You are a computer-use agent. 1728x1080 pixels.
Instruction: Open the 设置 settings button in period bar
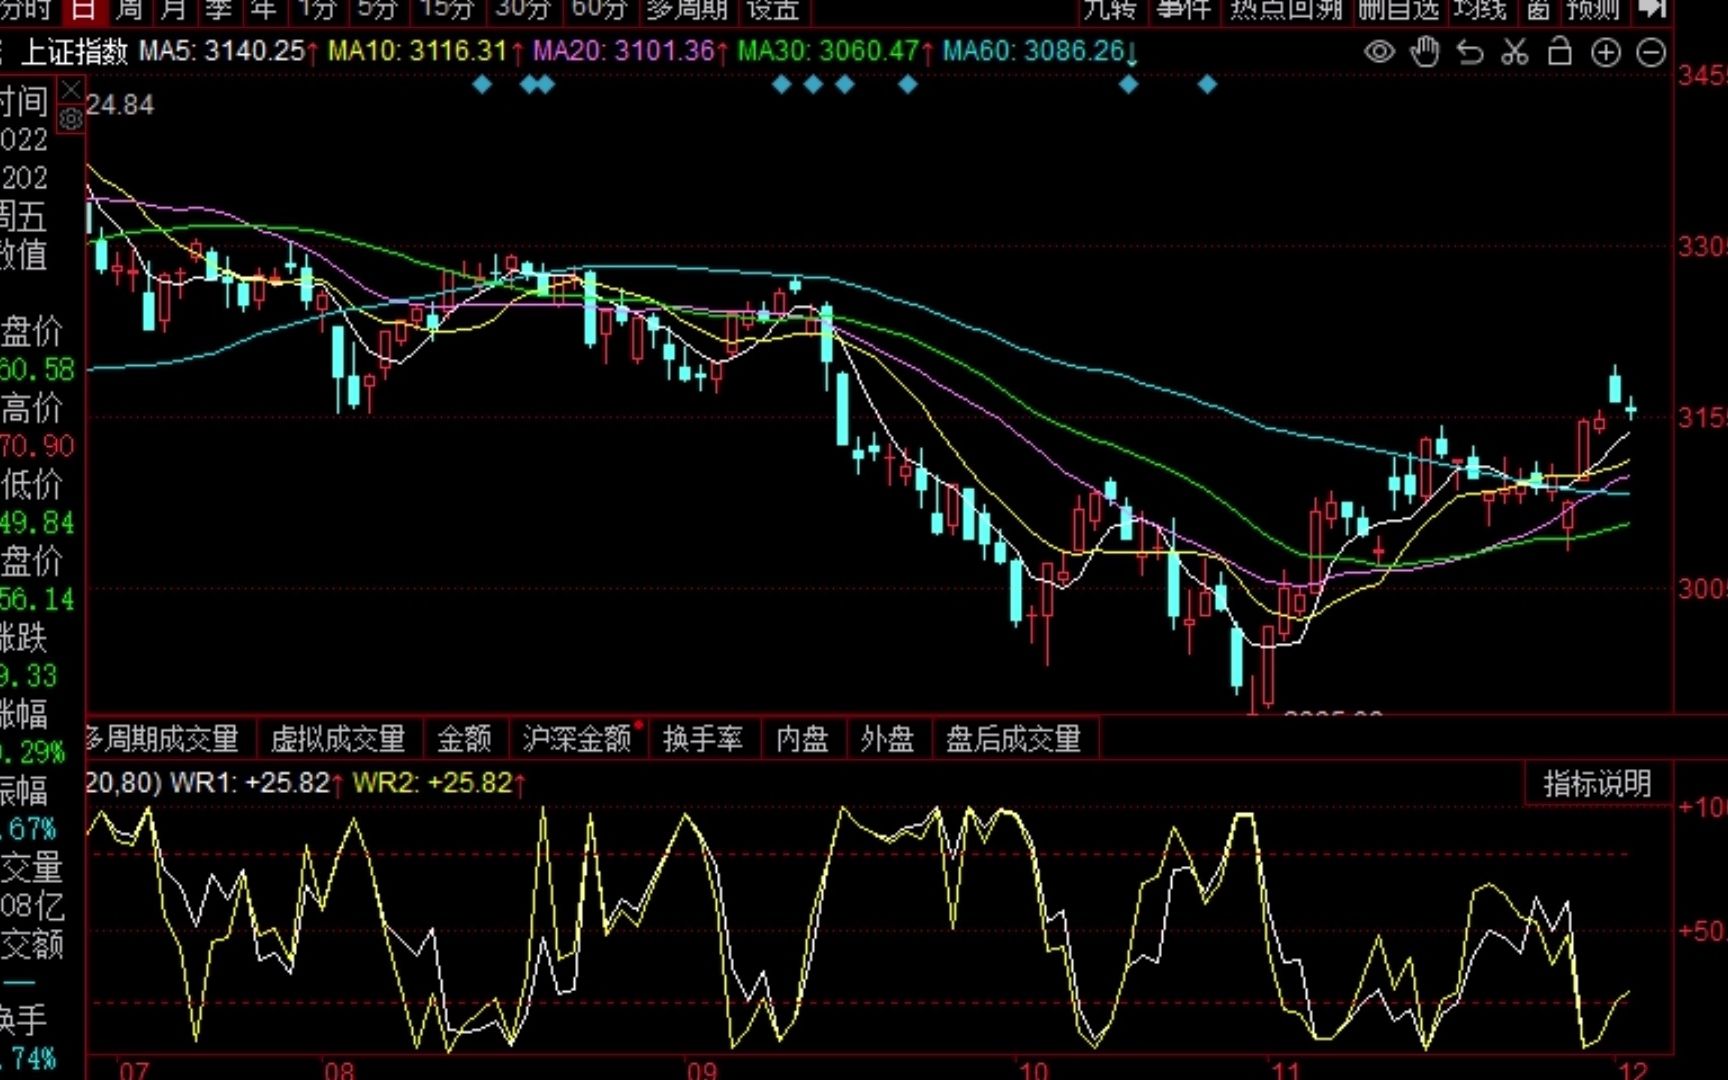(x=773, y=9)
